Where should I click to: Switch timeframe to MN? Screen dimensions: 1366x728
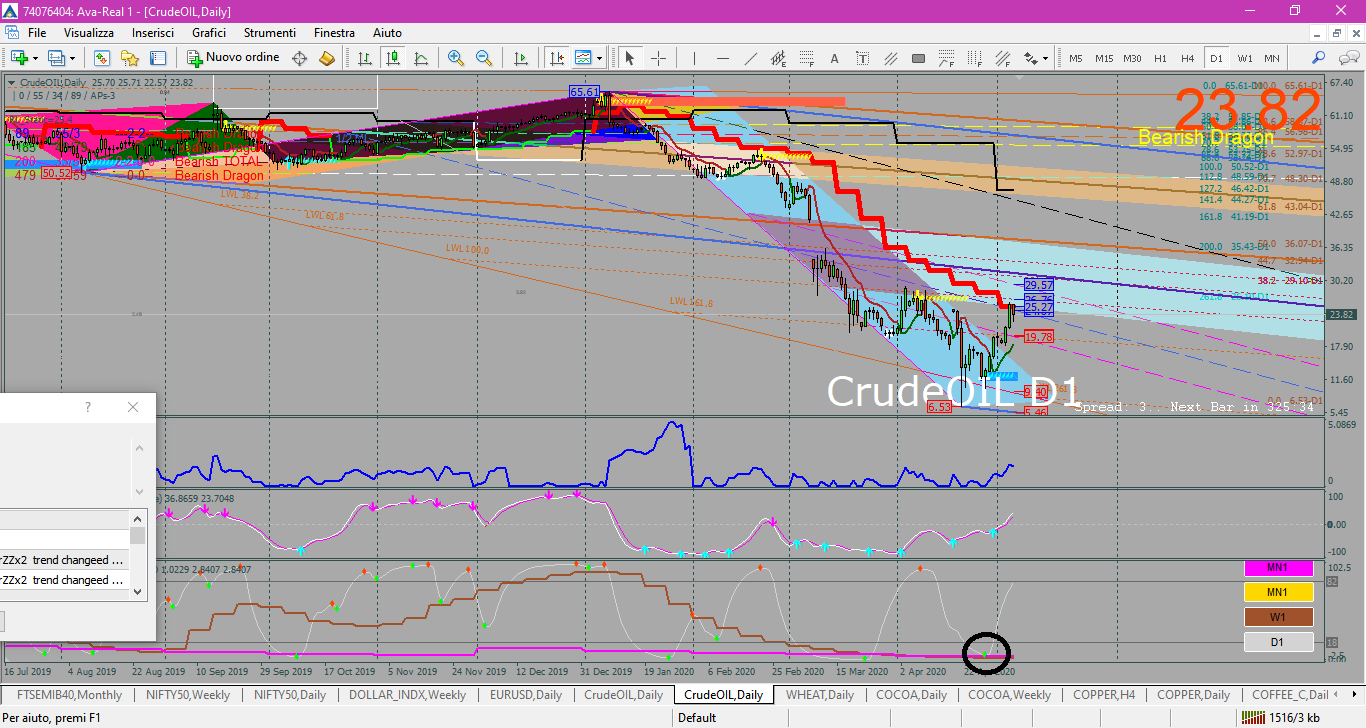coord(1271,58)
